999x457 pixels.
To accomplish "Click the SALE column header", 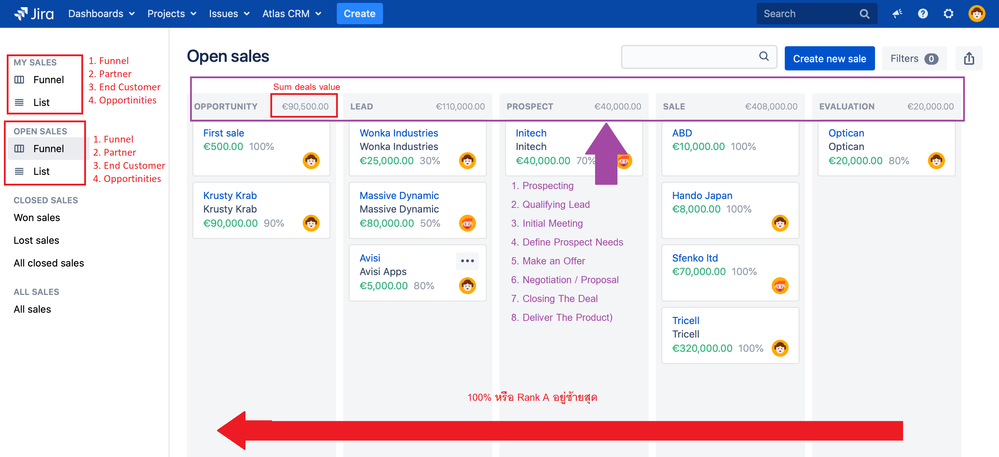I will 674,106.
